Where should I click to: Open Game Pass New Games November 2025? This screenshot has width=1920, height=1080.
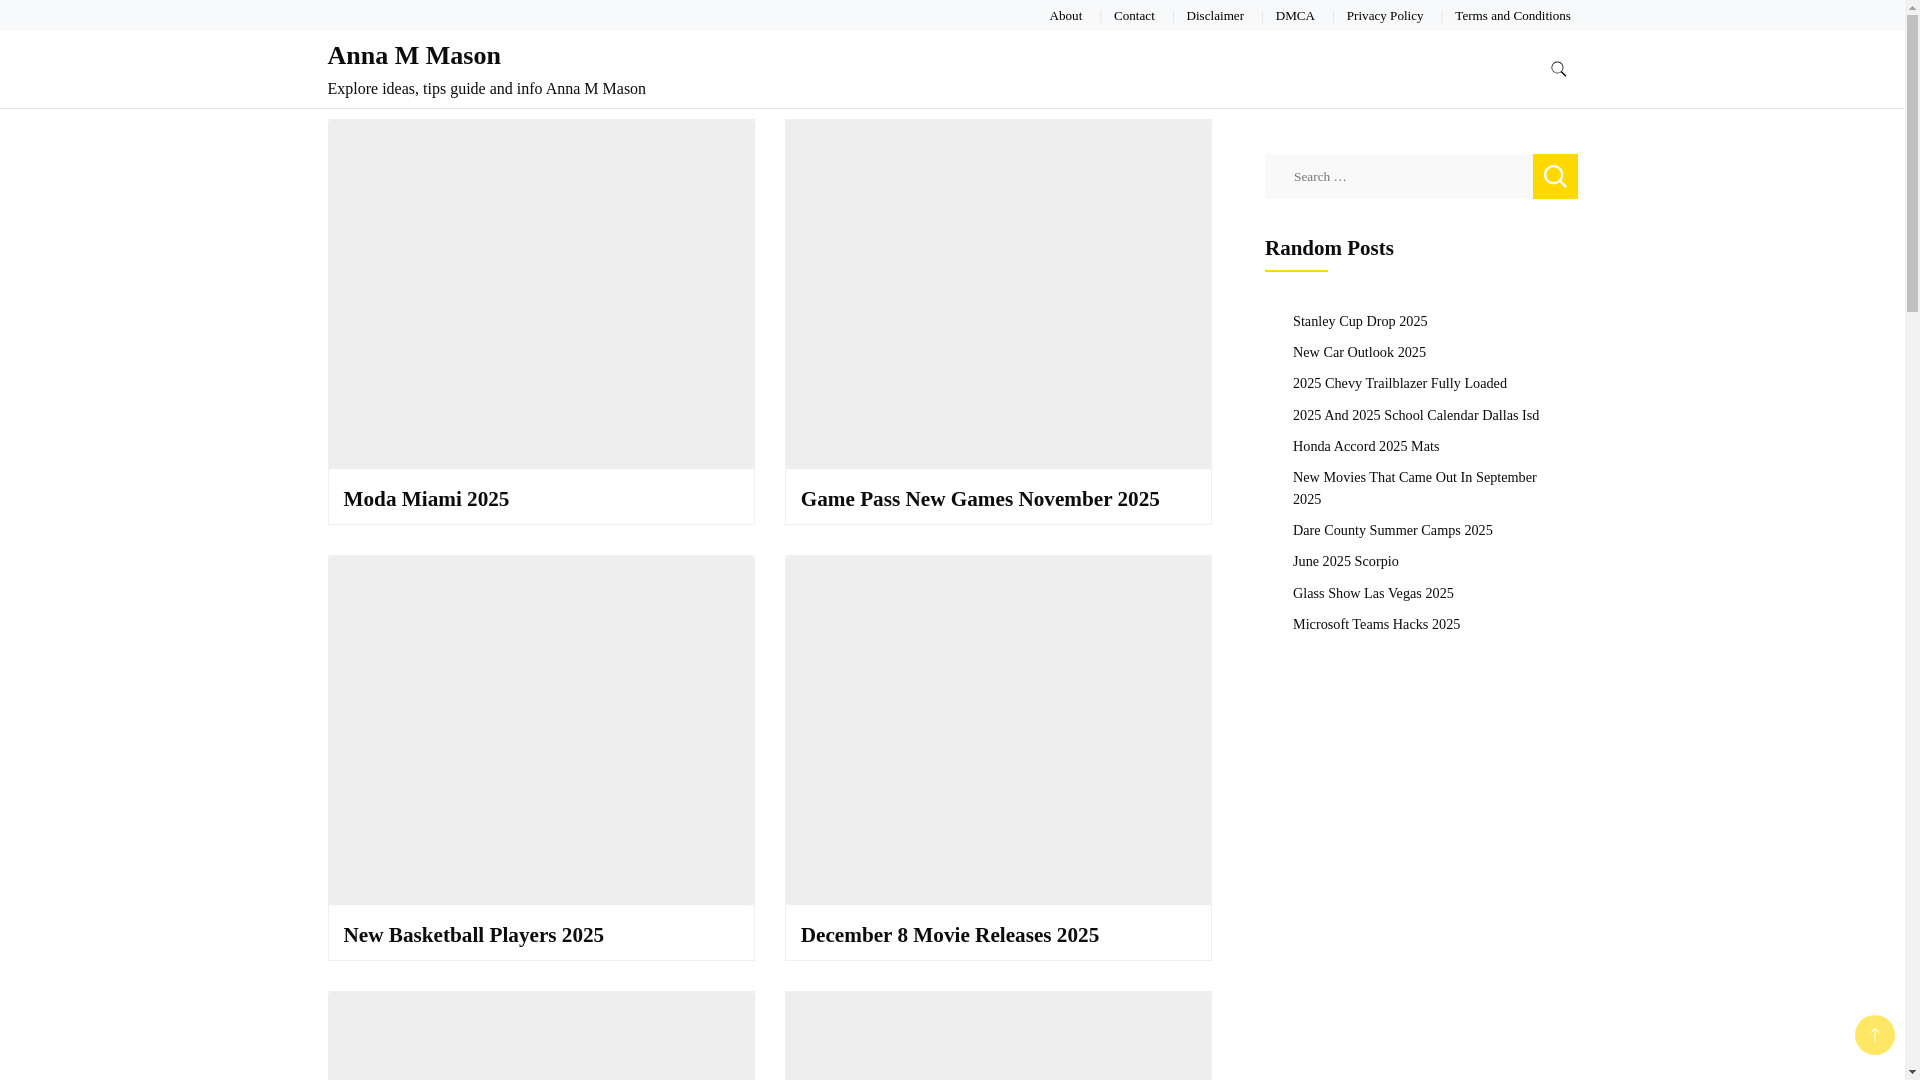coord(980,499)
